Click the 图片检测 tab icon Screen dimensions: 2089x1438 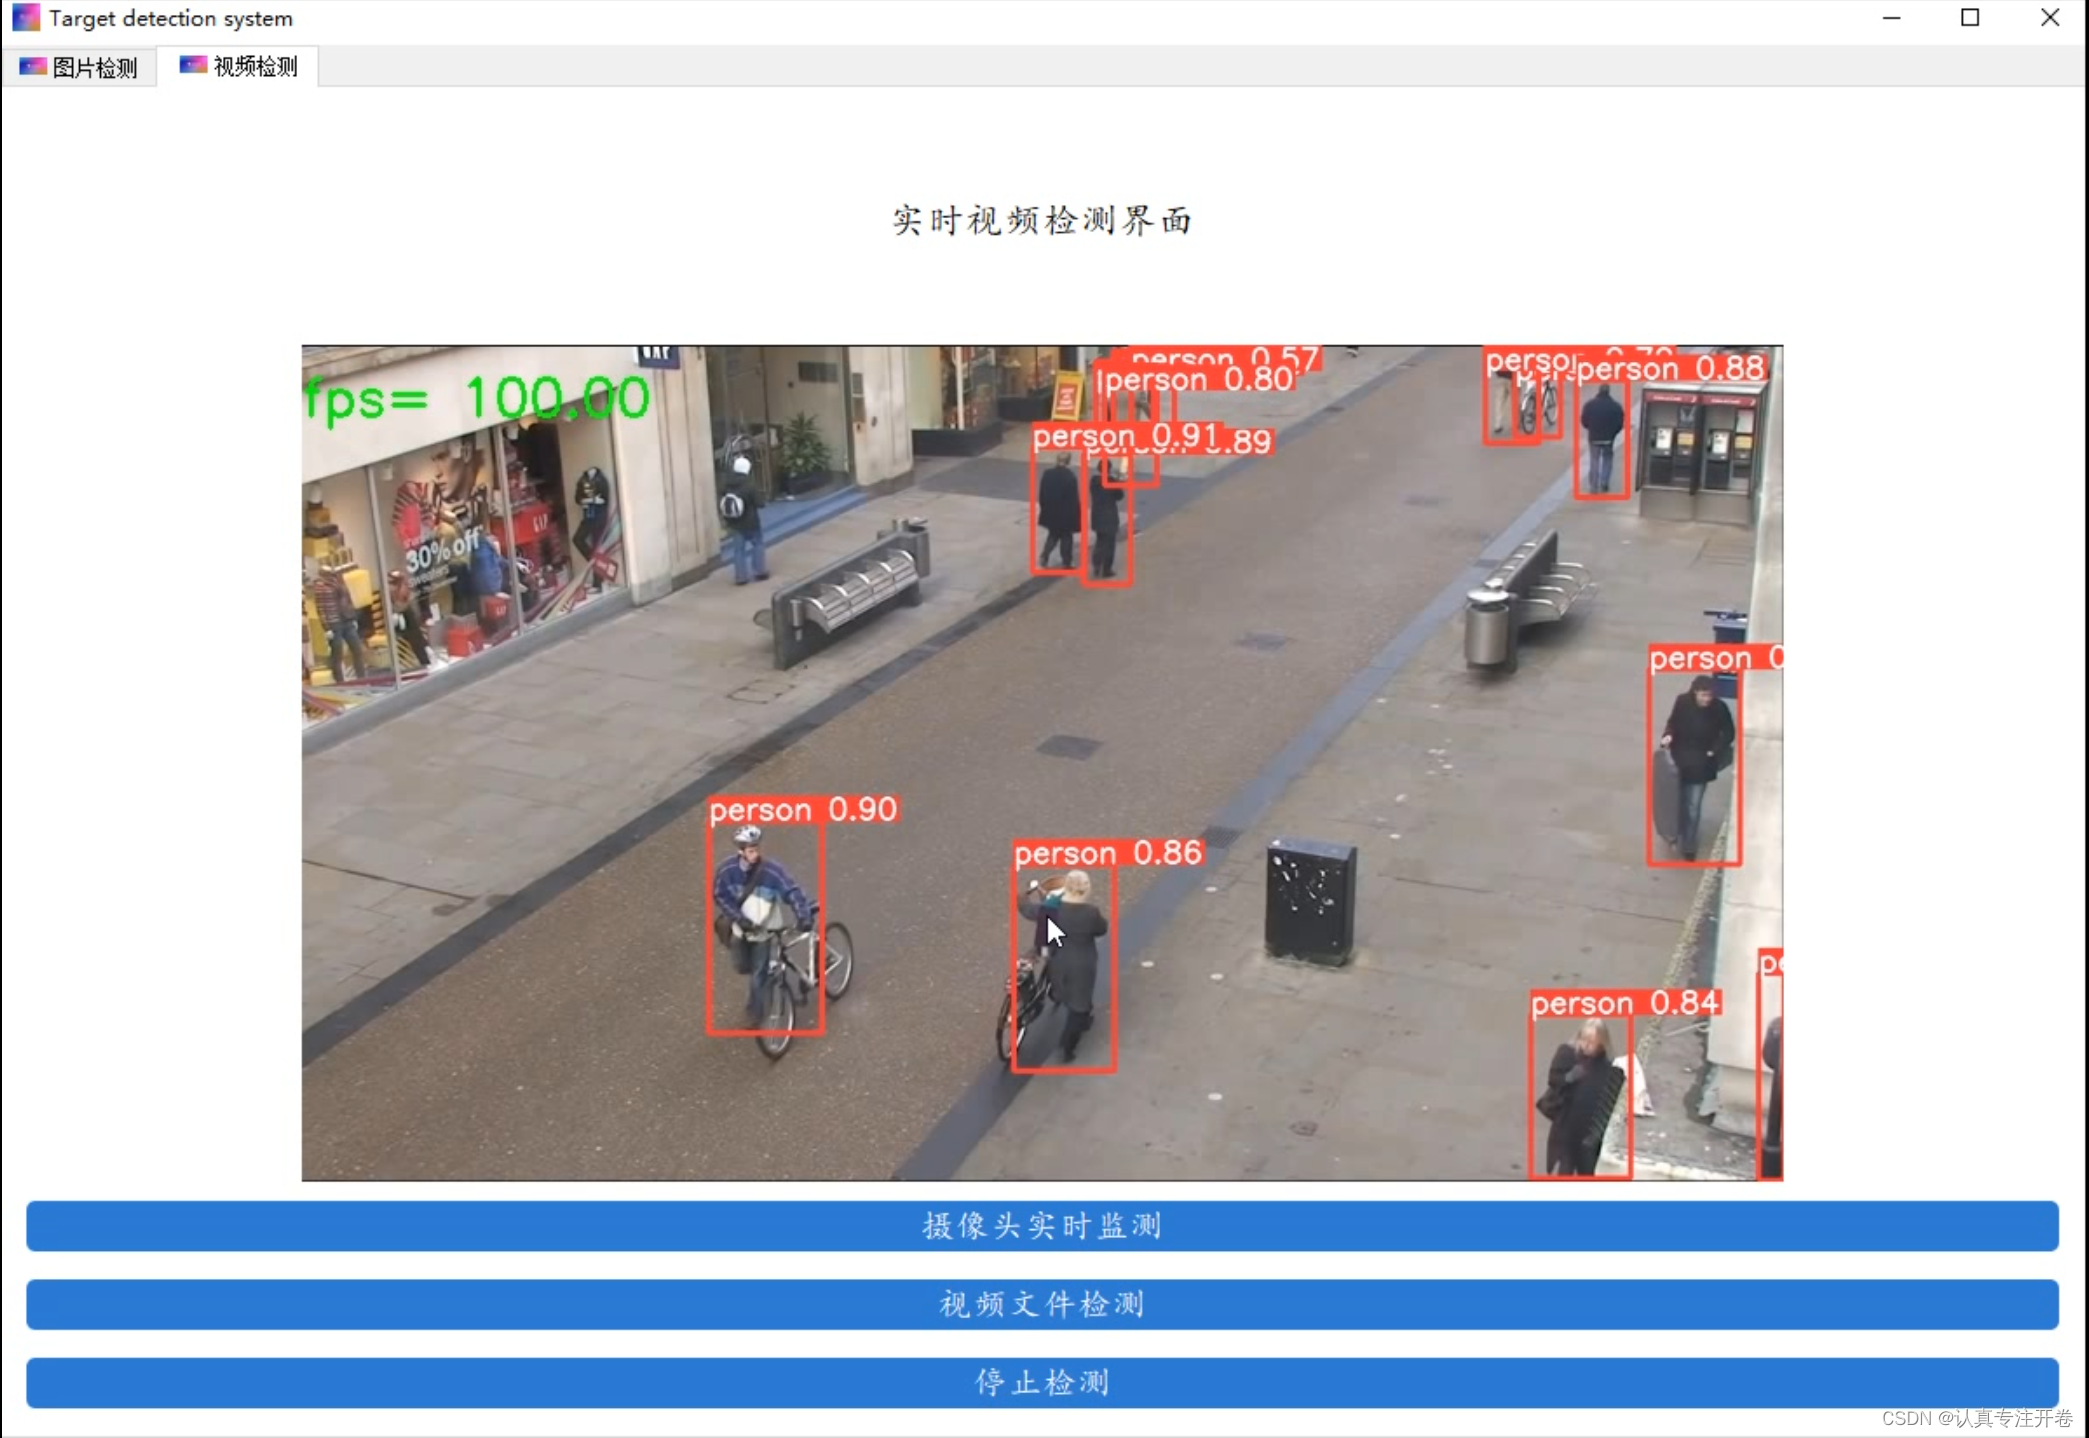[x=33, y=67]
